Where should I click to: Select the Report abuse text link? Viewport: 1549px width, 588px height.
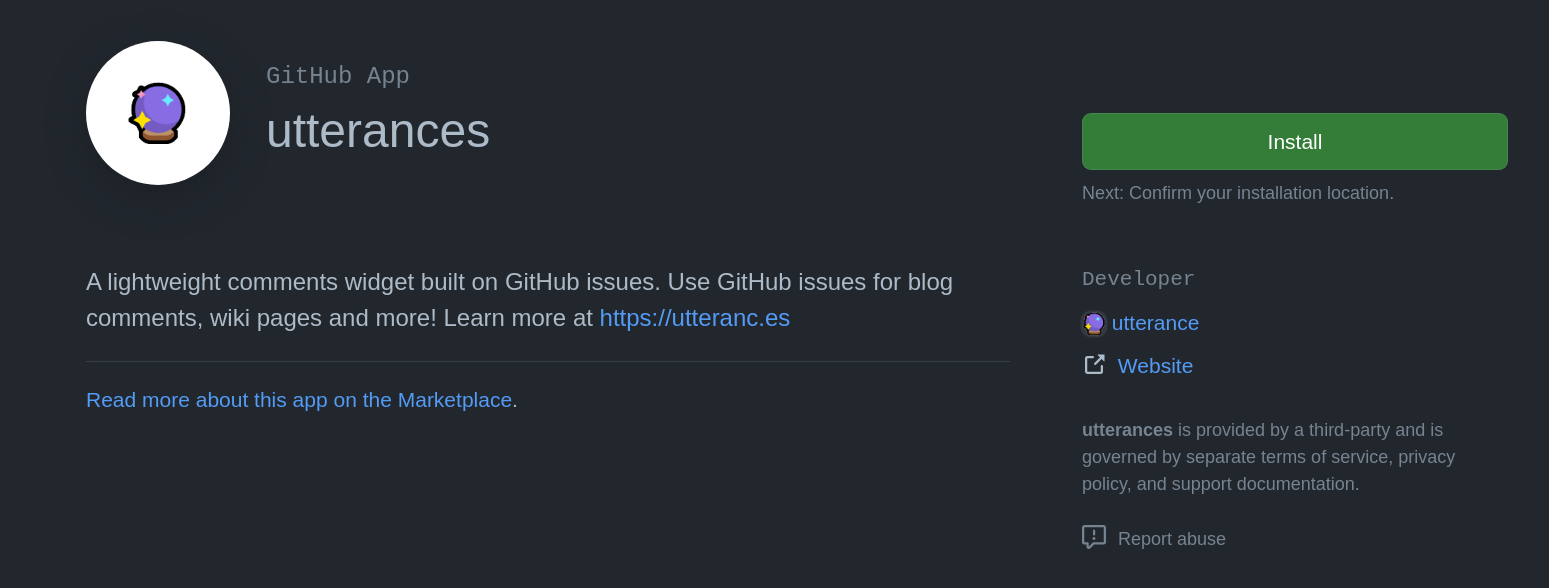pyautogui.click(x=1171, y=539)
